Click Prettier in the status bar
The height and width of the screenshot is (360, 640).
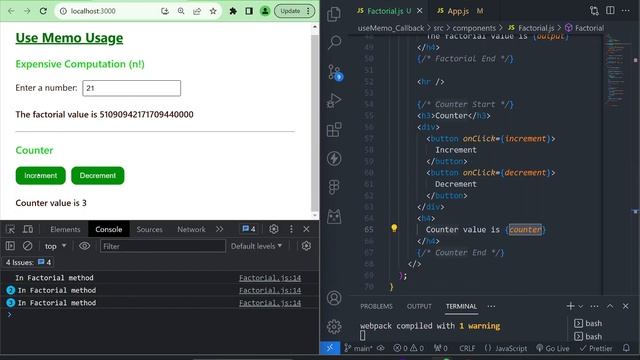tap(596, 348)
